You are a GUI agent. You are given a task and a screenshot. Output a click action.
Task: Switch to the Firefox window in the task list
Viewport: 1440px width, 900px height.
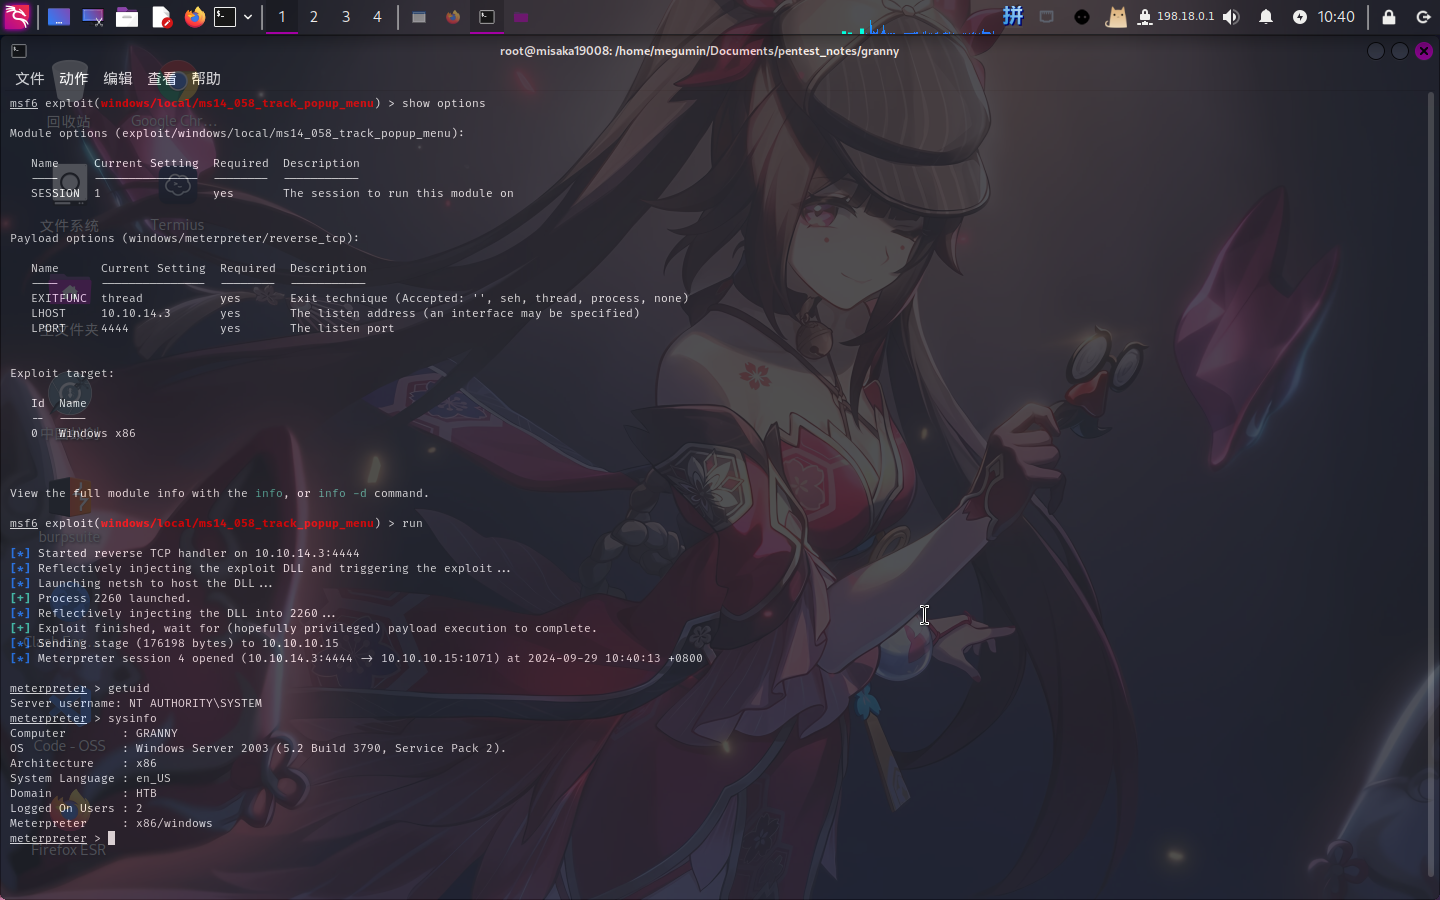pyautogui.click(x=453, y=17)
